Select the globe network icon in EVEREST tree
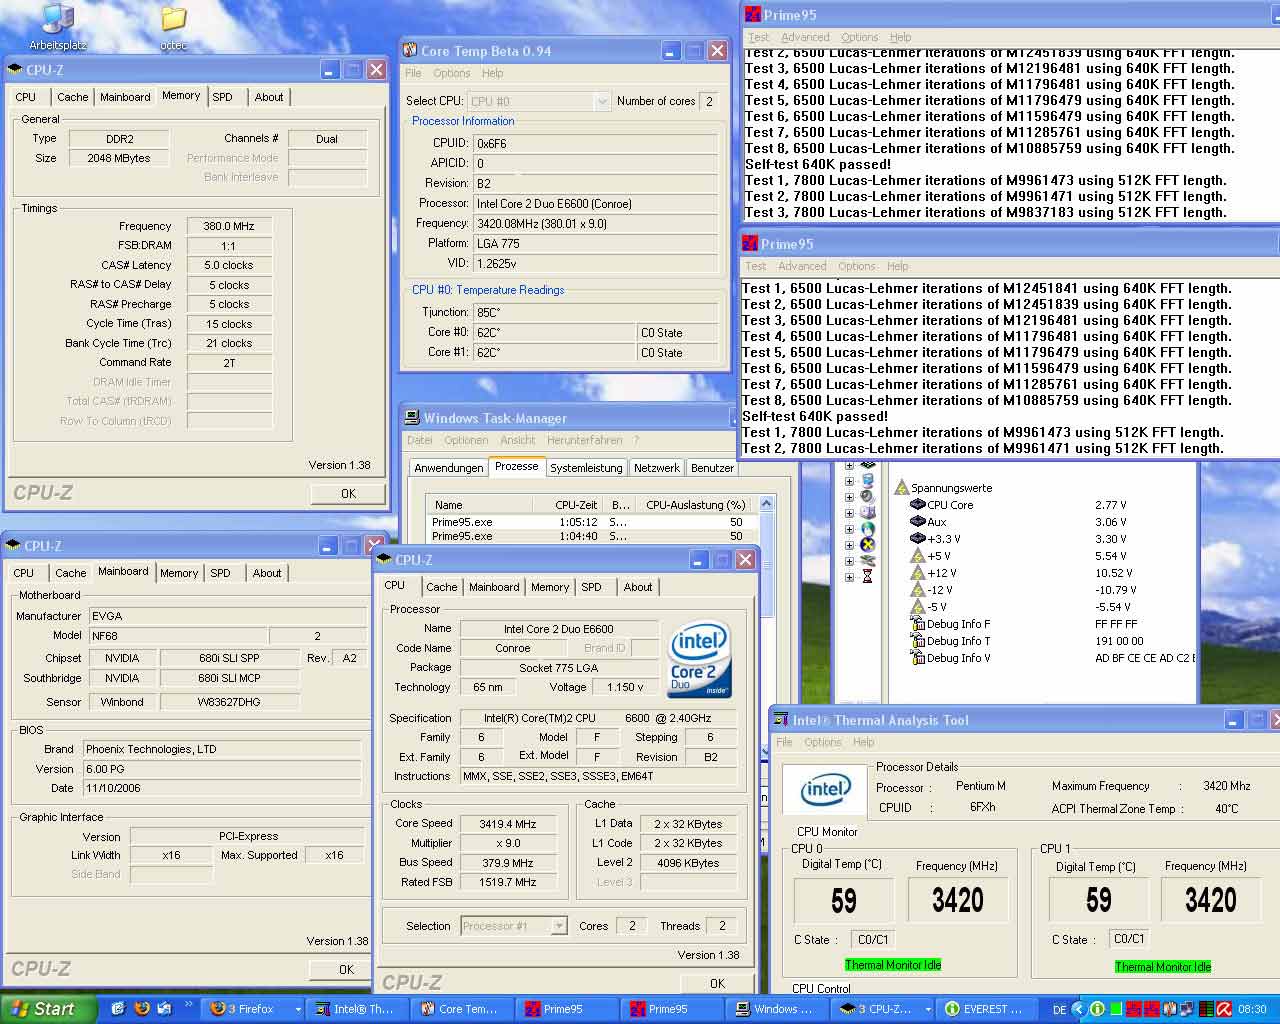 coord(868,529)
